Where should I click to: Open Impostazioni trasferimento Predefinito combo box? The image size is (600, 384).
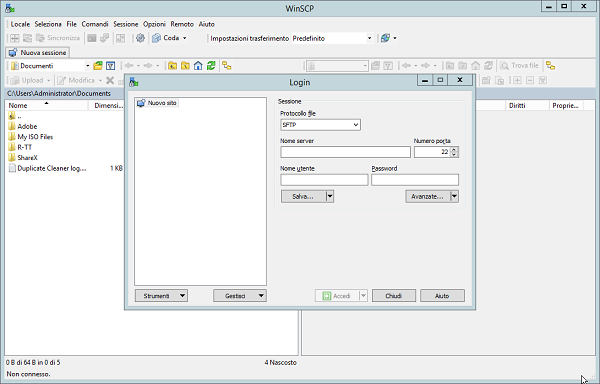point(332,38)
